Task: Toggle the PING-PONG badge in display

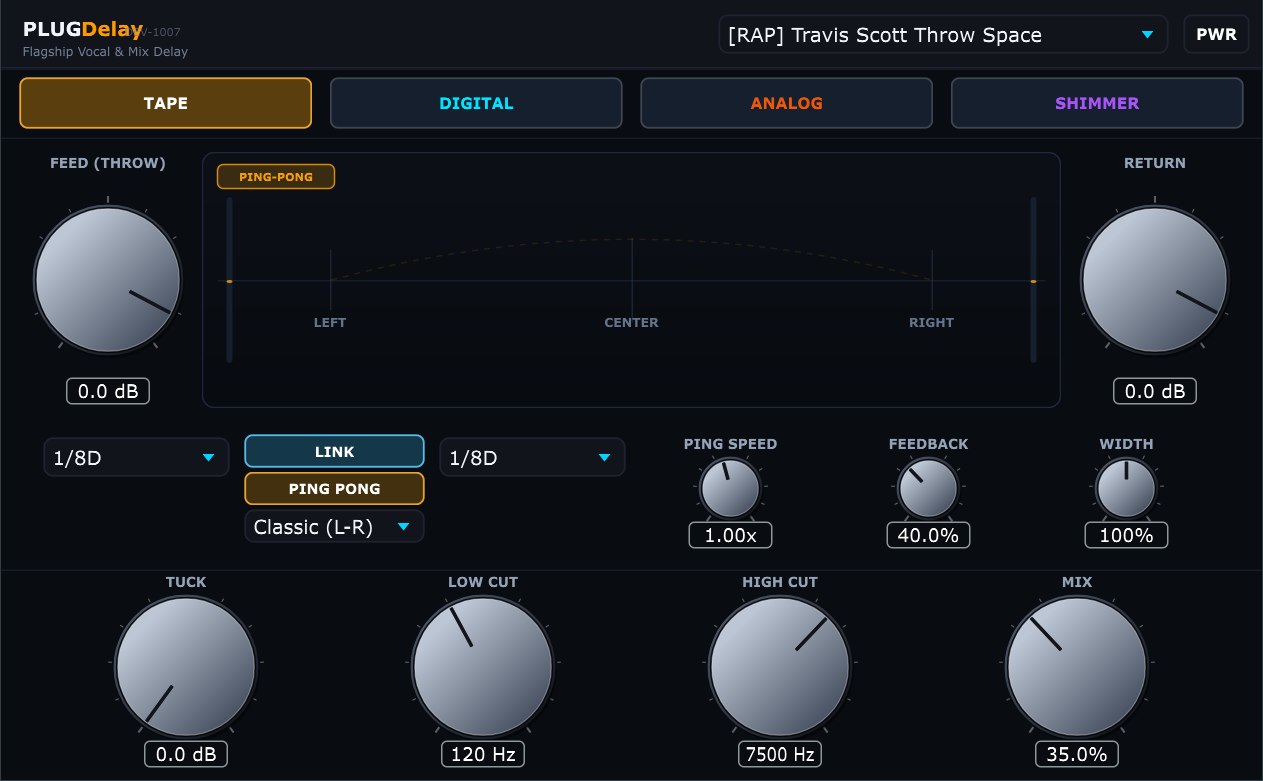Action: 276,177
